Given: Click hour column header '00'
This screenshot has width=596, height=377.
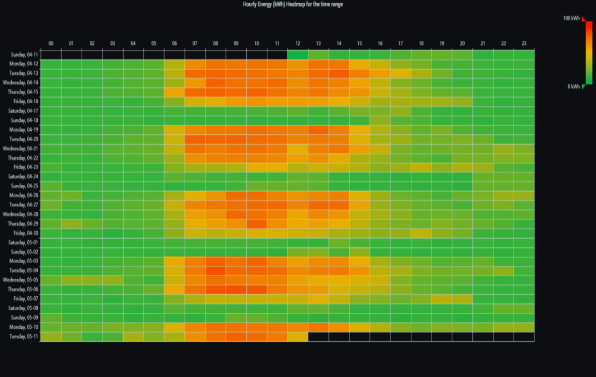Looking at the screenshot, I should tap(51, 44).
